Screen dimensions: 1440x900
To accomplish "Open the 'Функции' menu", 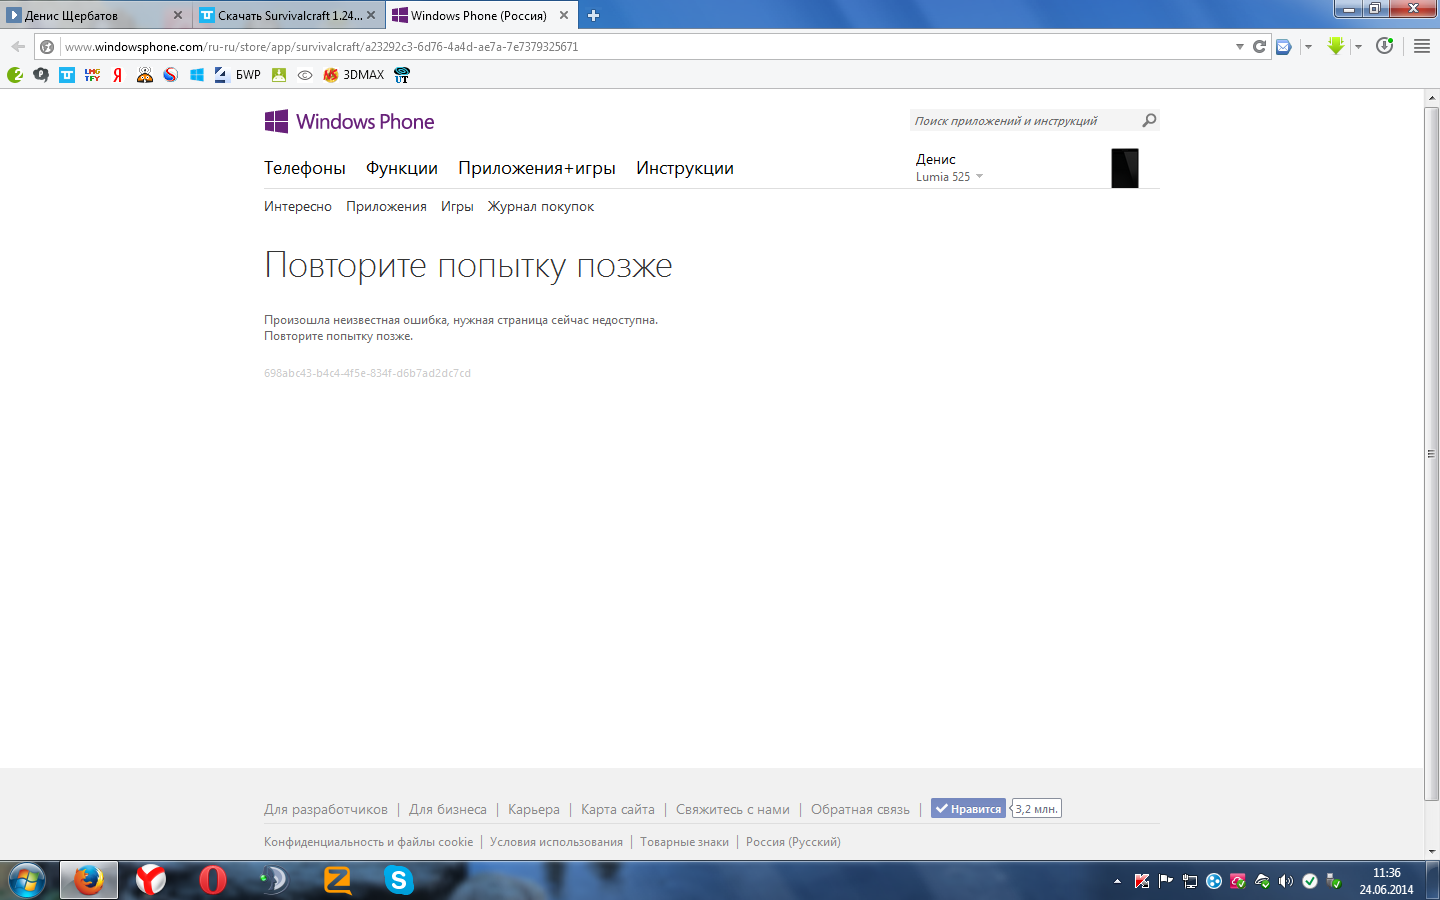I will click(402, 168).
